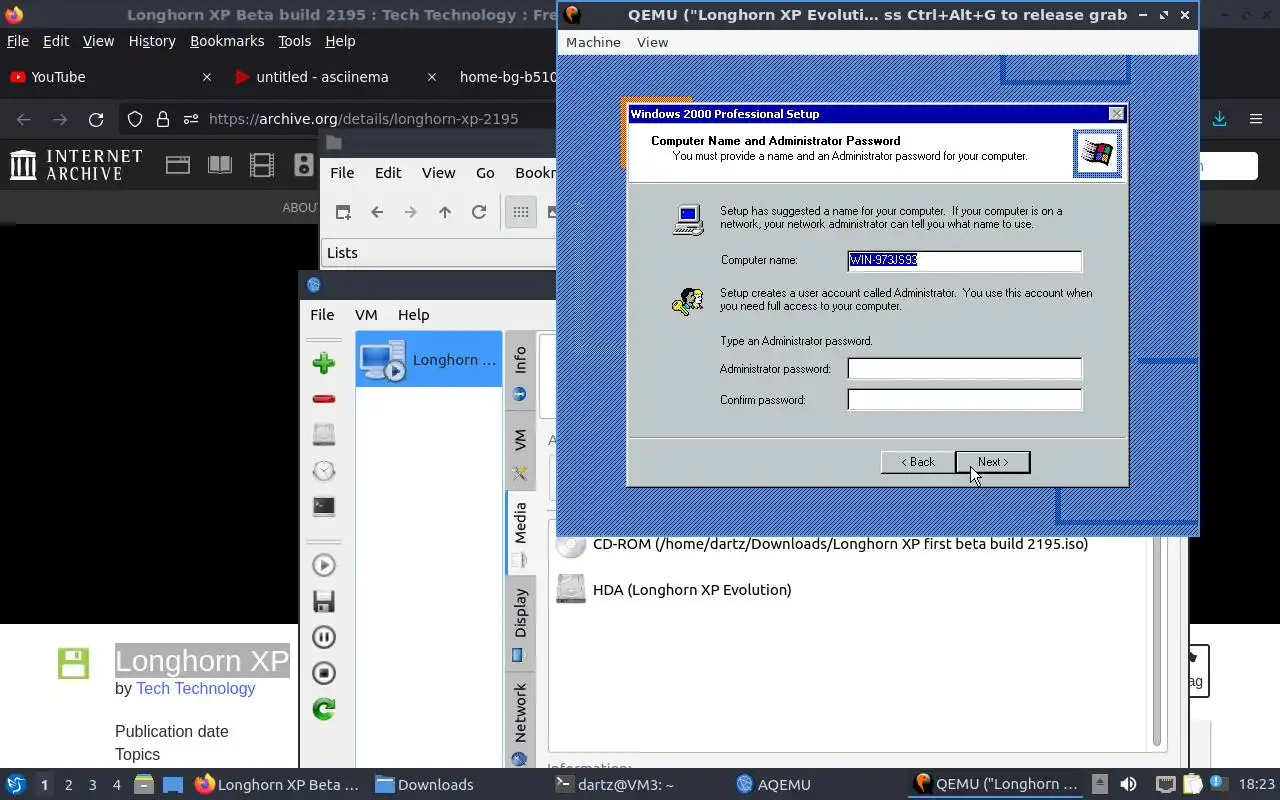Close the Windows 2000 Professional Setup dialog
Viewport: 1280px width, 800px height.
point(1116,114)
